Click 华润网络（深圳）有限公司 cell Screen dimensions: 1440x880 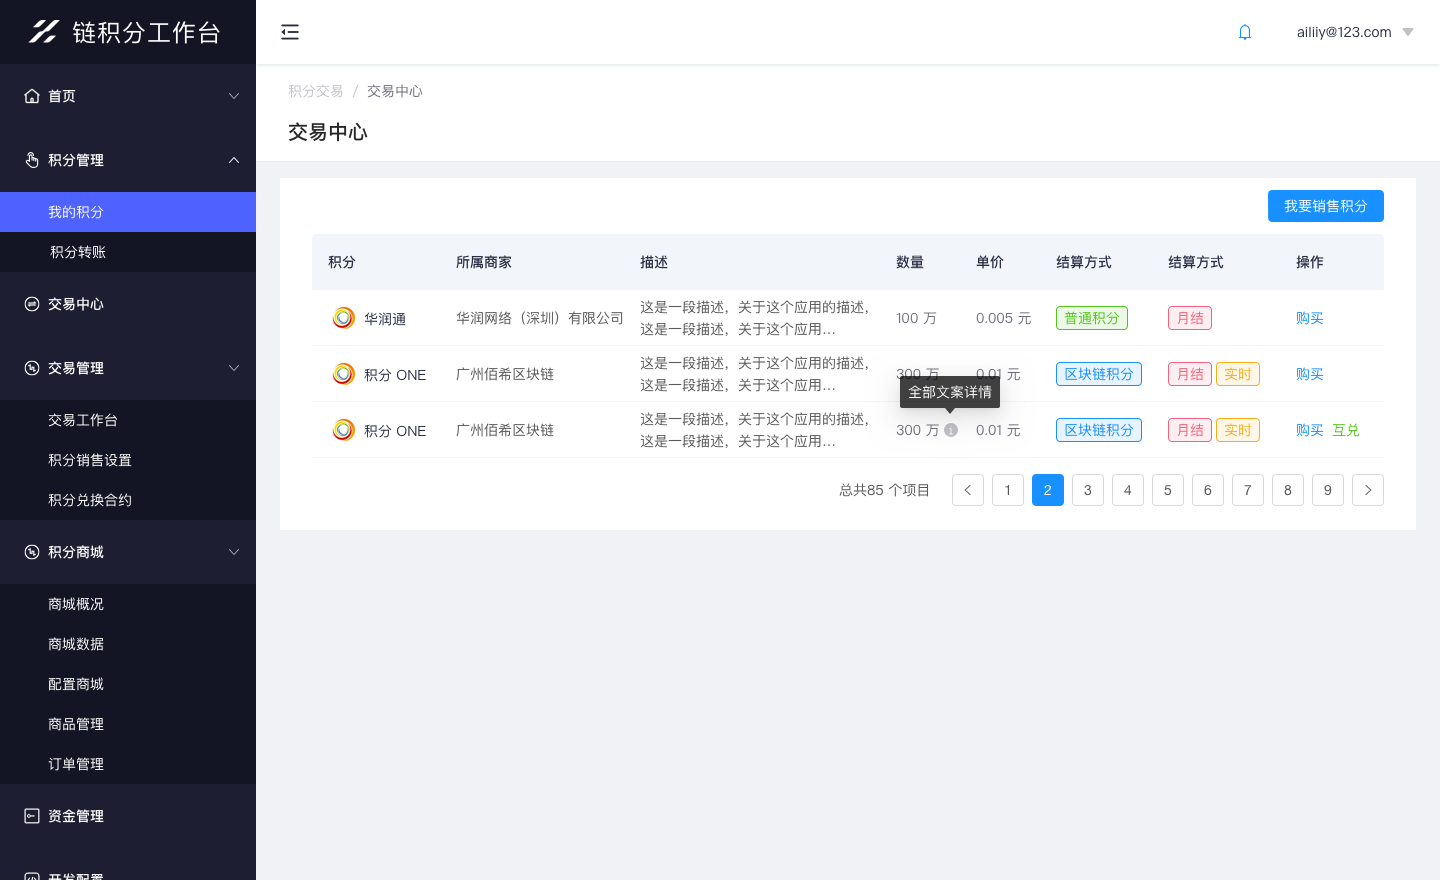pyautogui.click(x=540, y=318)
